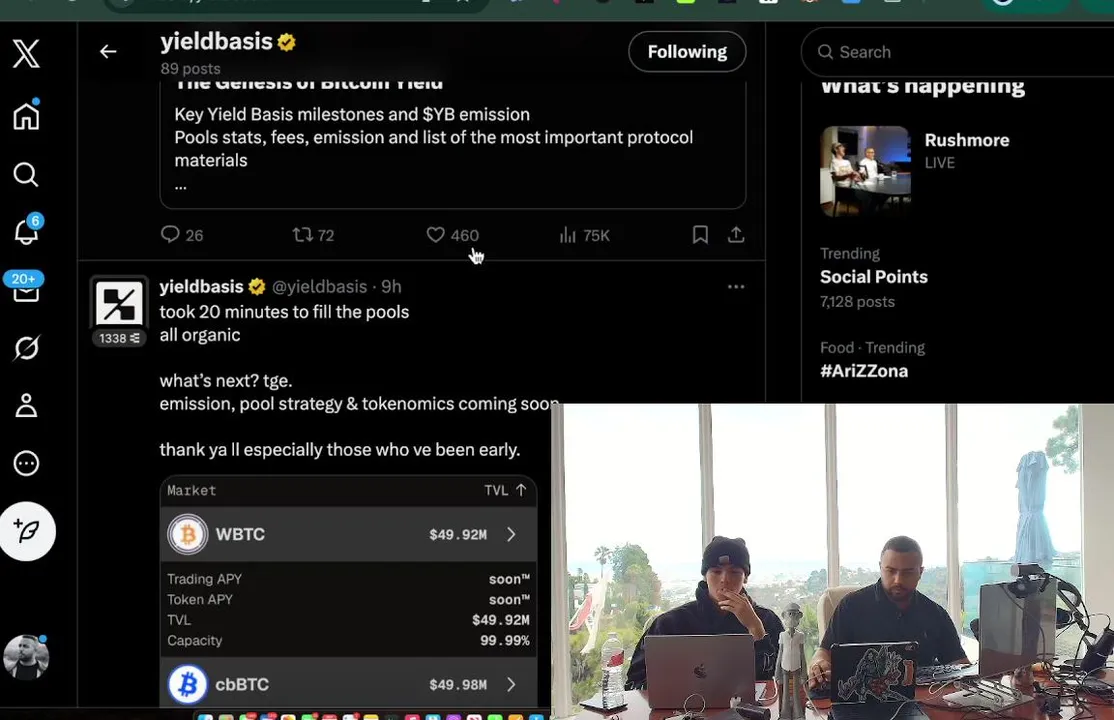Toggle the Following button for yieldbasis

pos(687,51)
